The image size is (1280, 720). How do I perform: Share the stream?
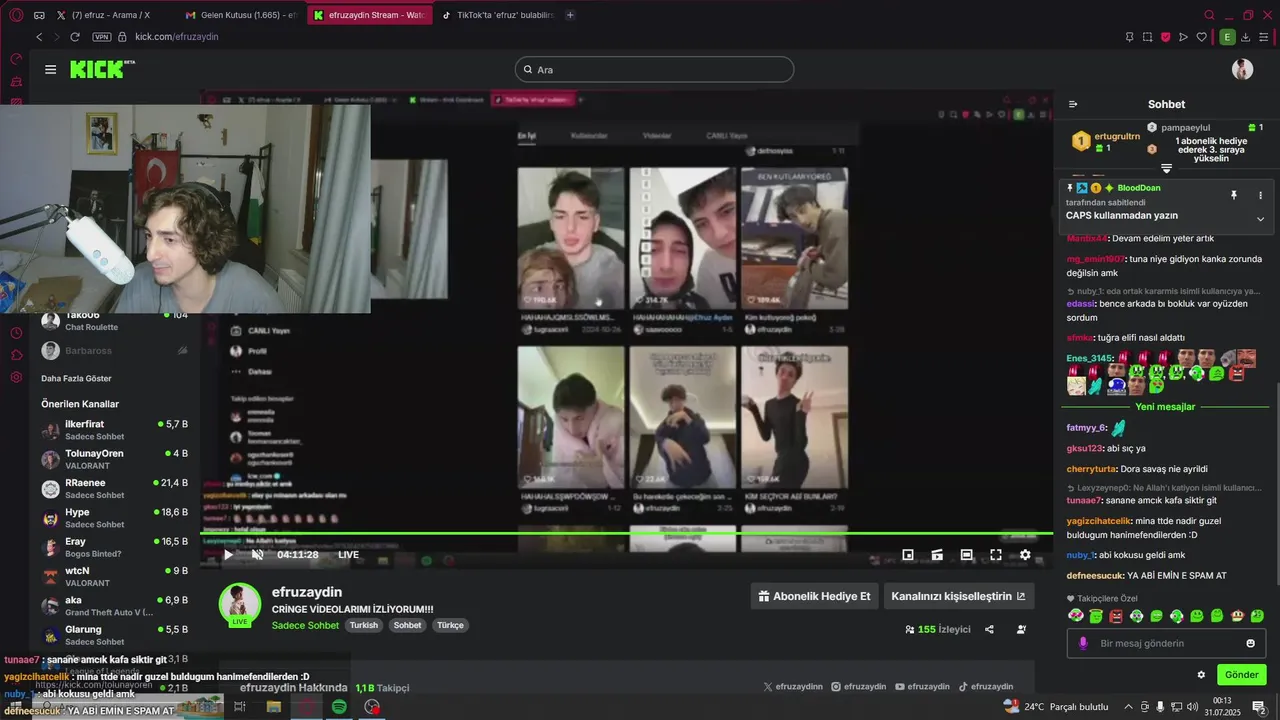[989, 630]
